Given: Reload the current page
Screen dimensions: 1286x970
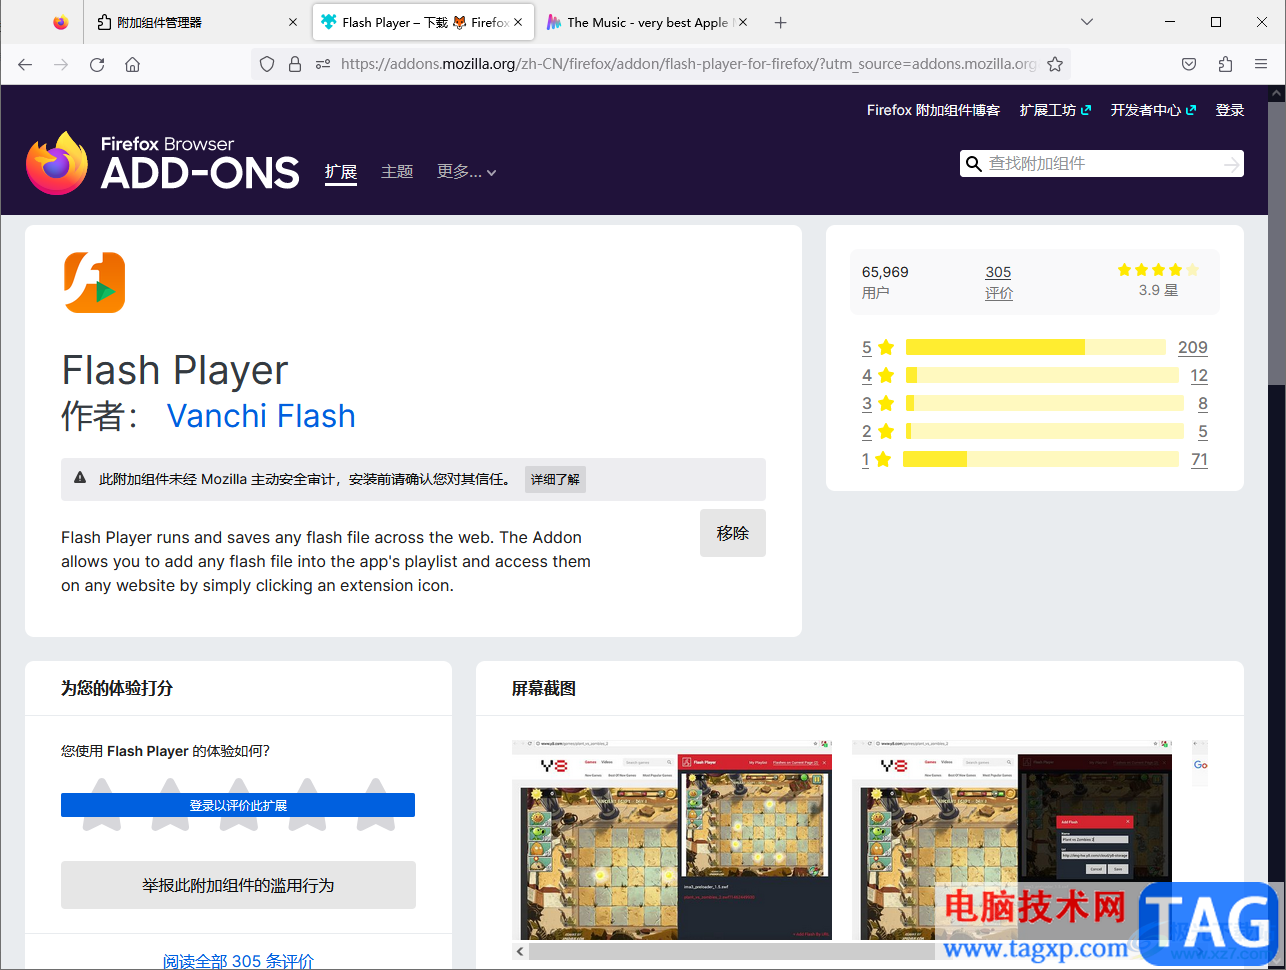Looking at the screenshot, I should point(97,64).
